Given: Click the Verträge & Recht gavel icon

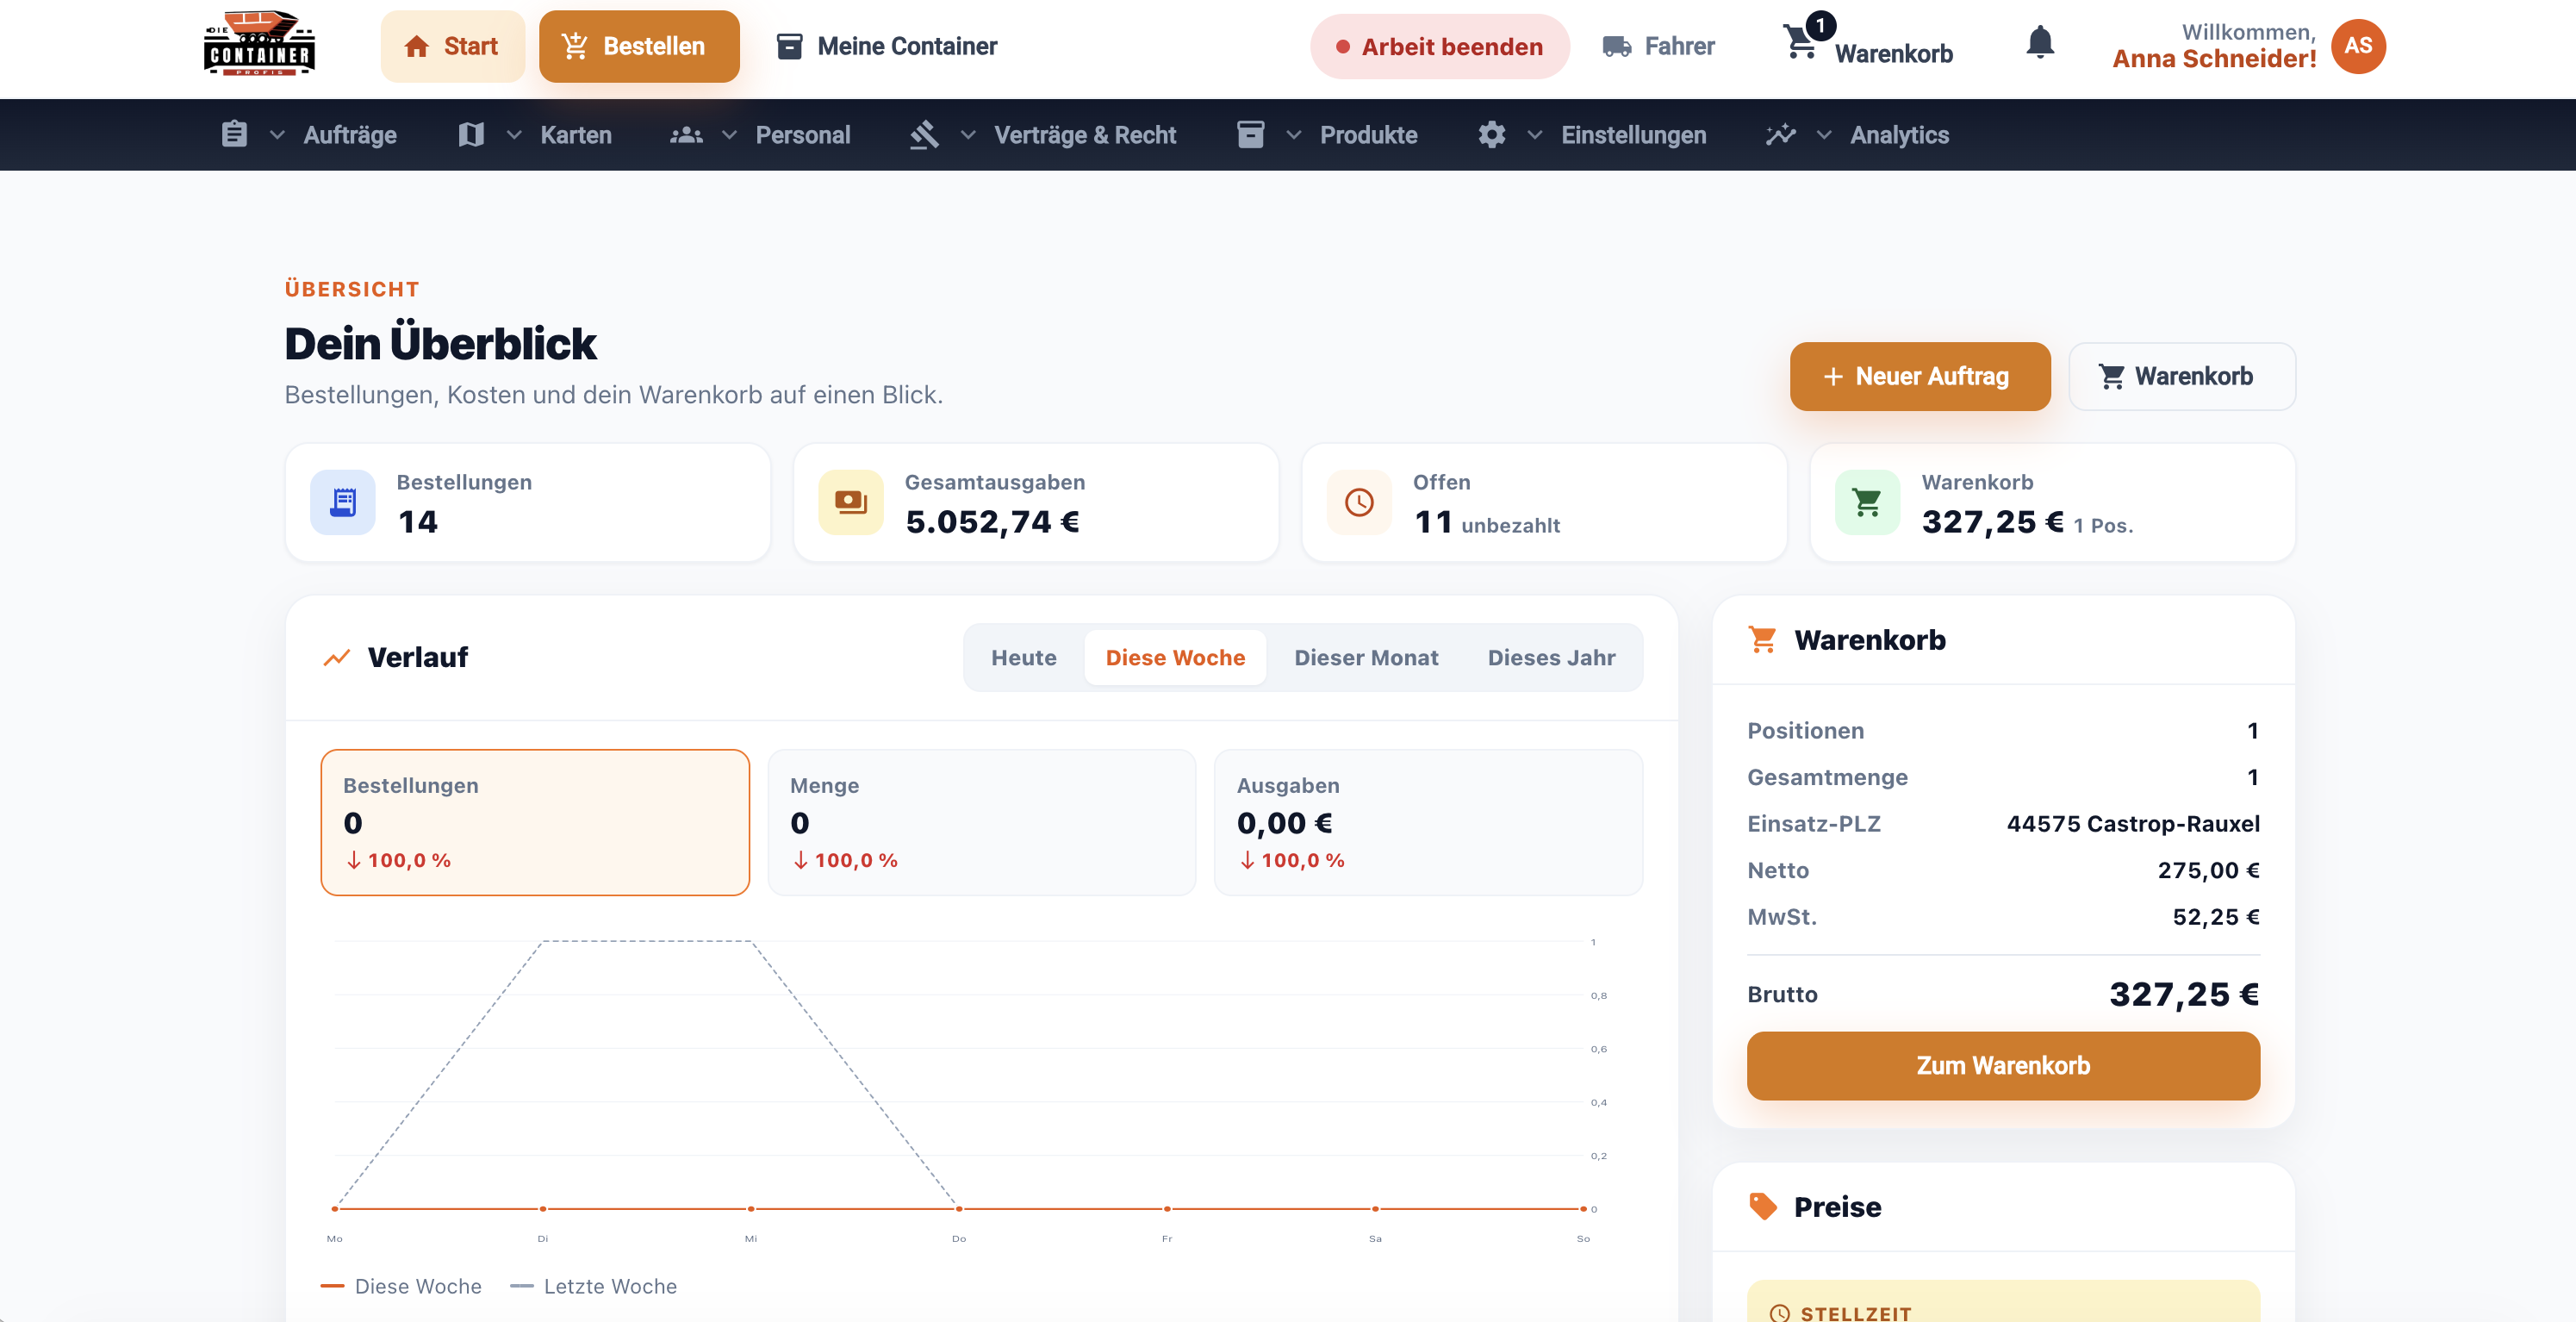Looking at the screenshot, I should tap(925, 134).
